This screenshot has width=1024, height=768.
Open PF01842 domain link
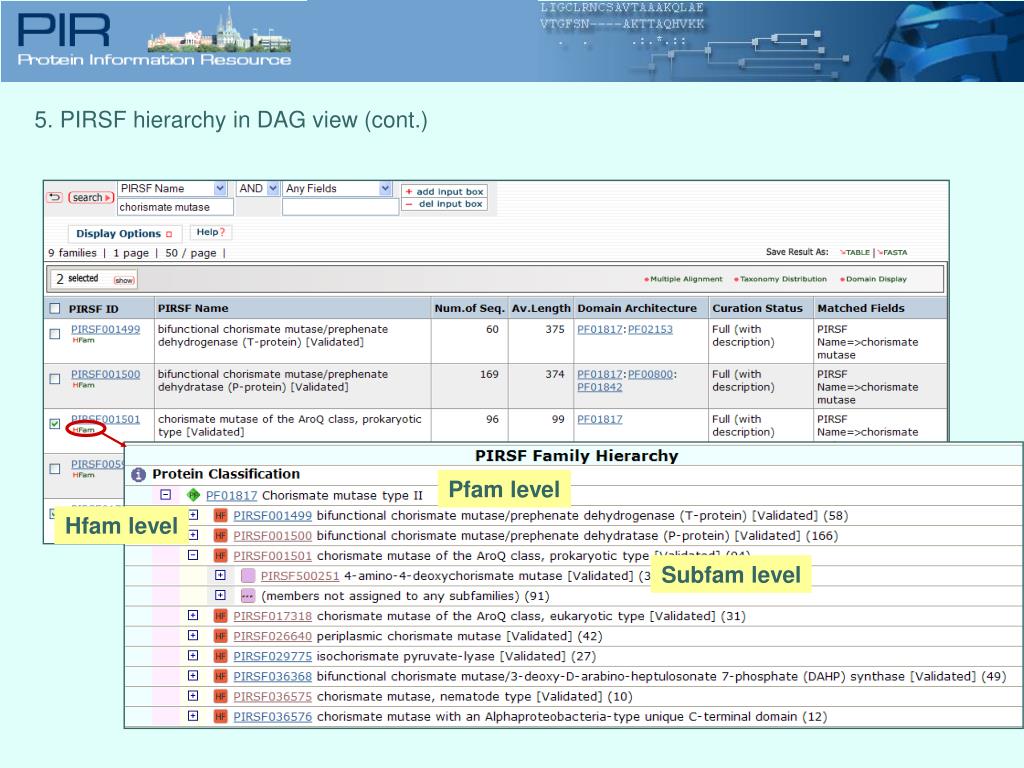[600, 387]
